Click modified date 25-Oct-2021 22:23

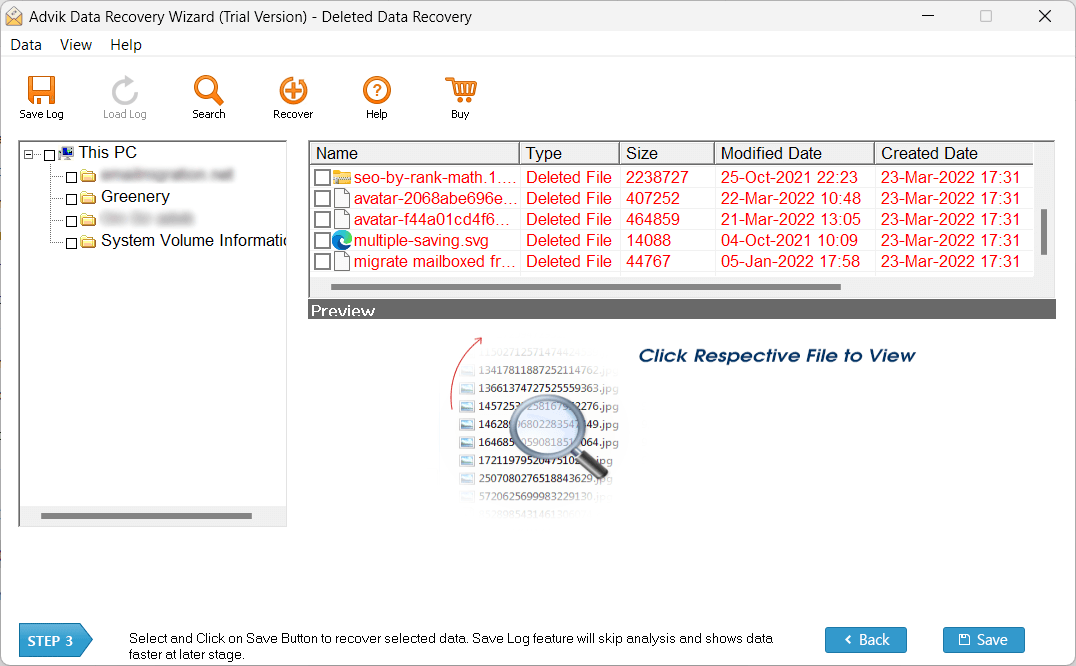[x=789, y=178]
